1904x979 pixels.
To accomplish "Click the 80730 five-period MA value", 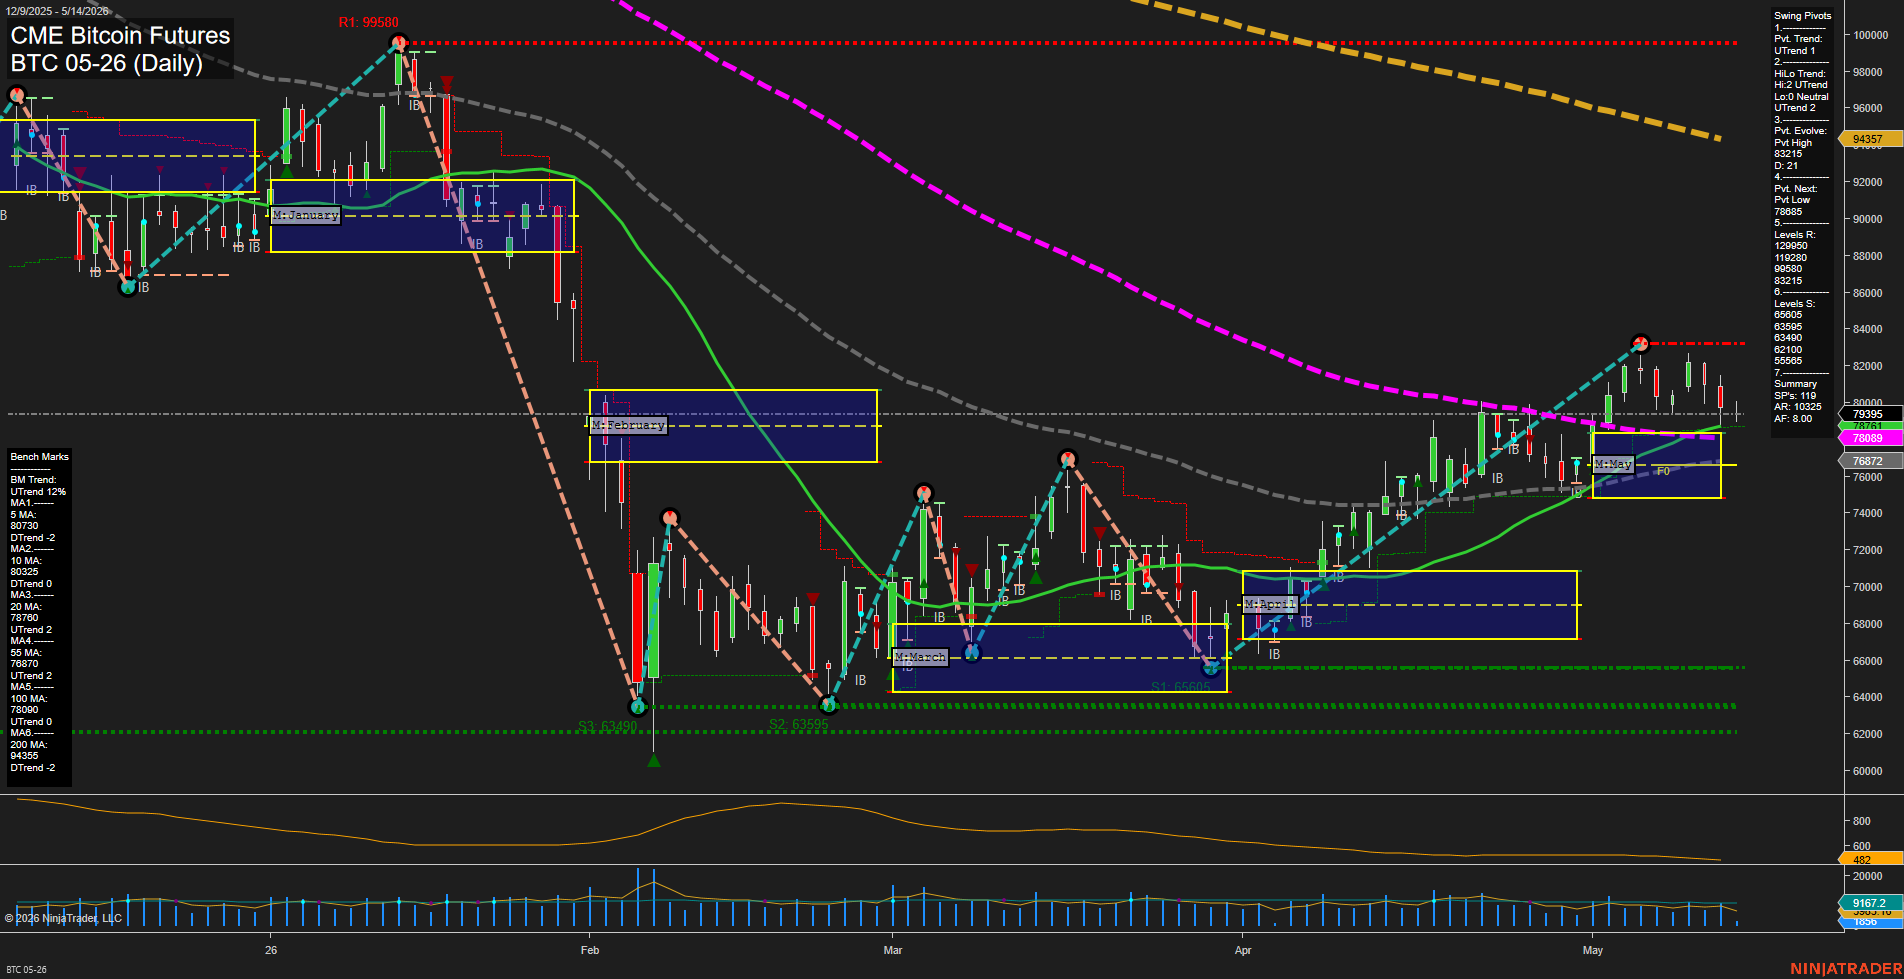I will (x=24, y=526).
